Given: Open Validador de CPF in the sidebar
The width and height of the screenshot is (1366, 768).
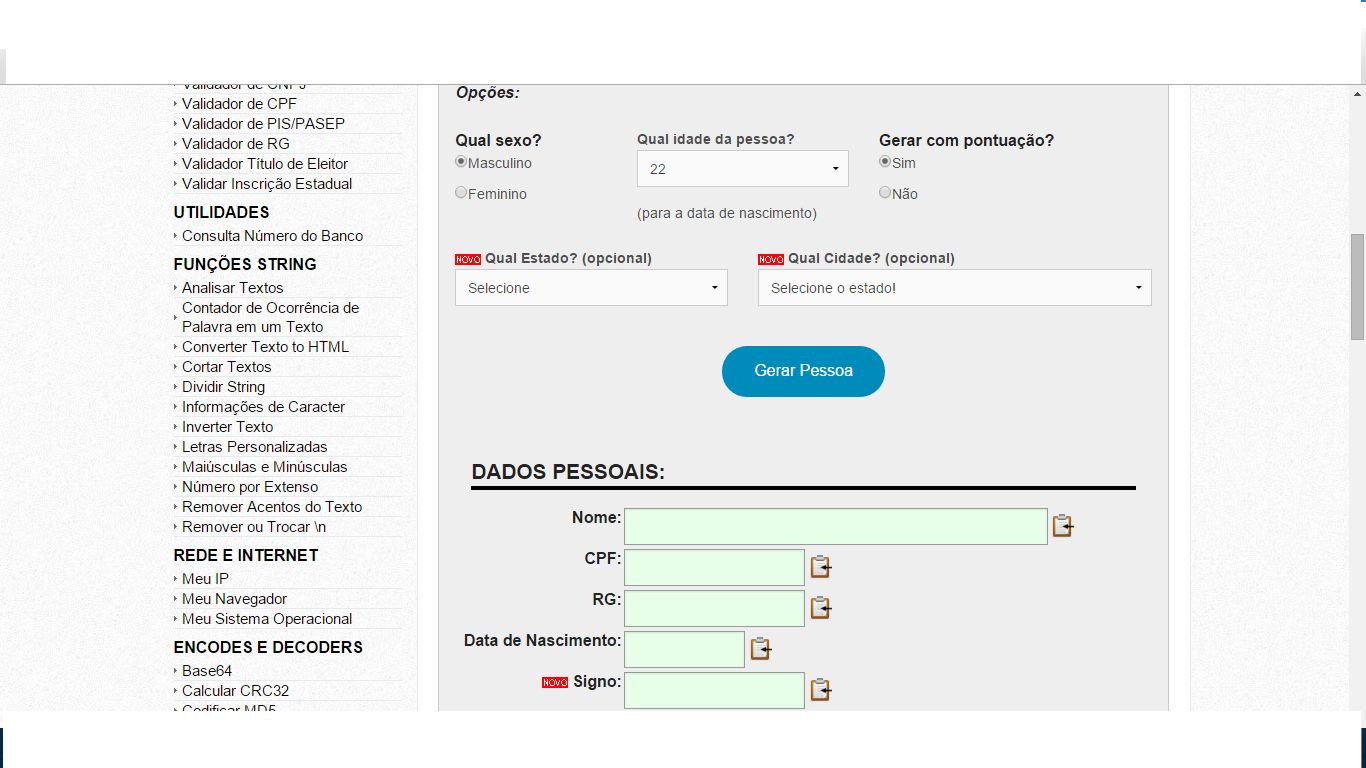Looking at the screenshot, I should point(239,104).
